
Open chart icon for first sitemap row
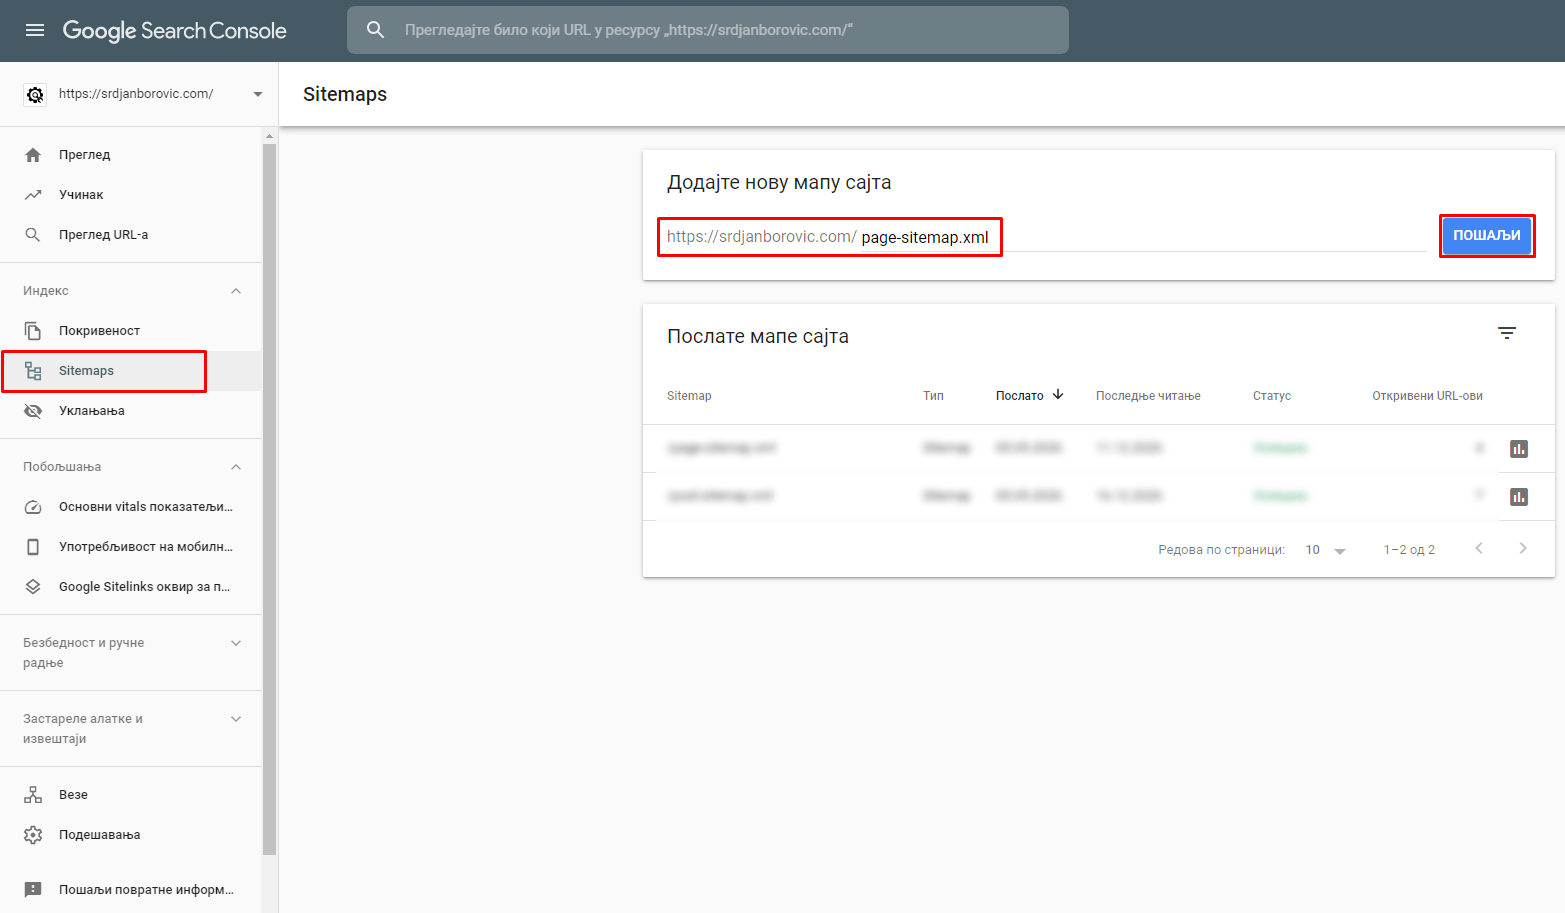pyautogui.click(x=1519, y=449)
